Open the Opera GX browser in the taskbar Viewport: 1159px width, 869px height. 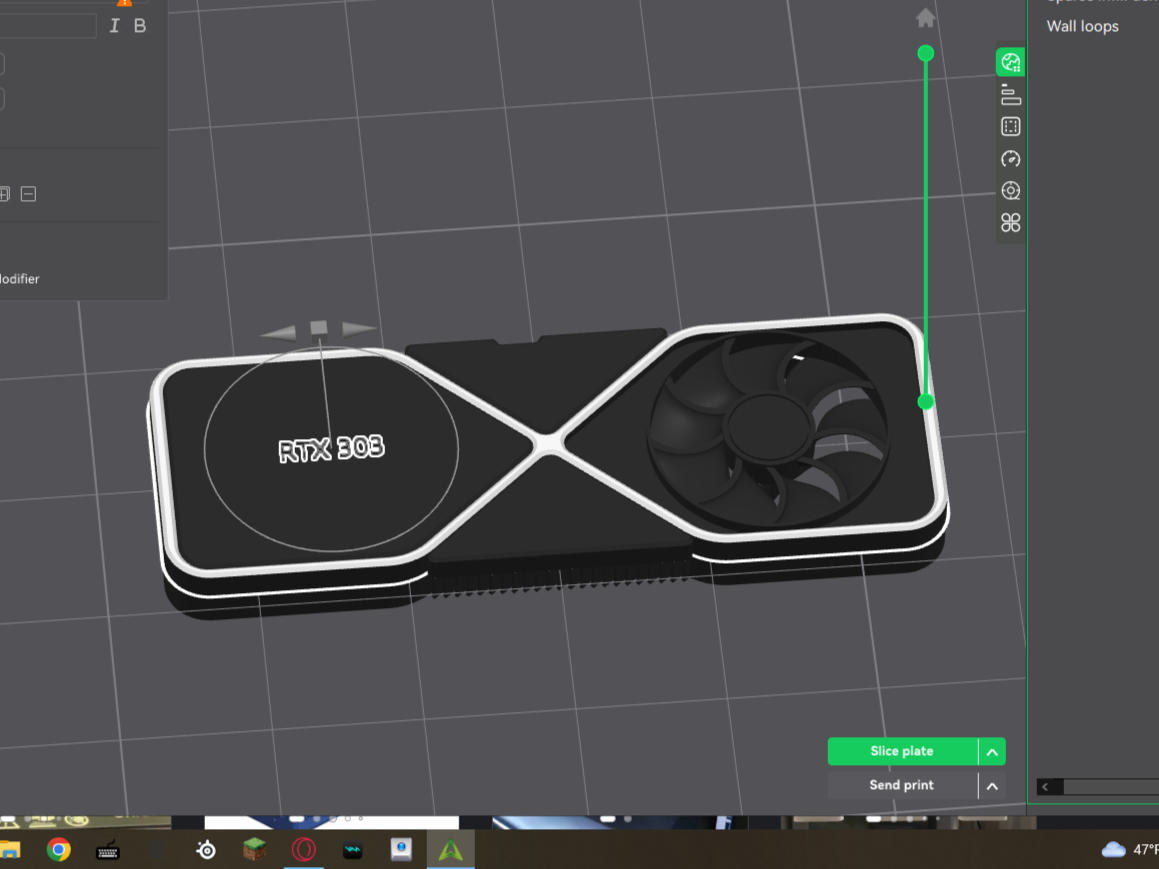303,850
